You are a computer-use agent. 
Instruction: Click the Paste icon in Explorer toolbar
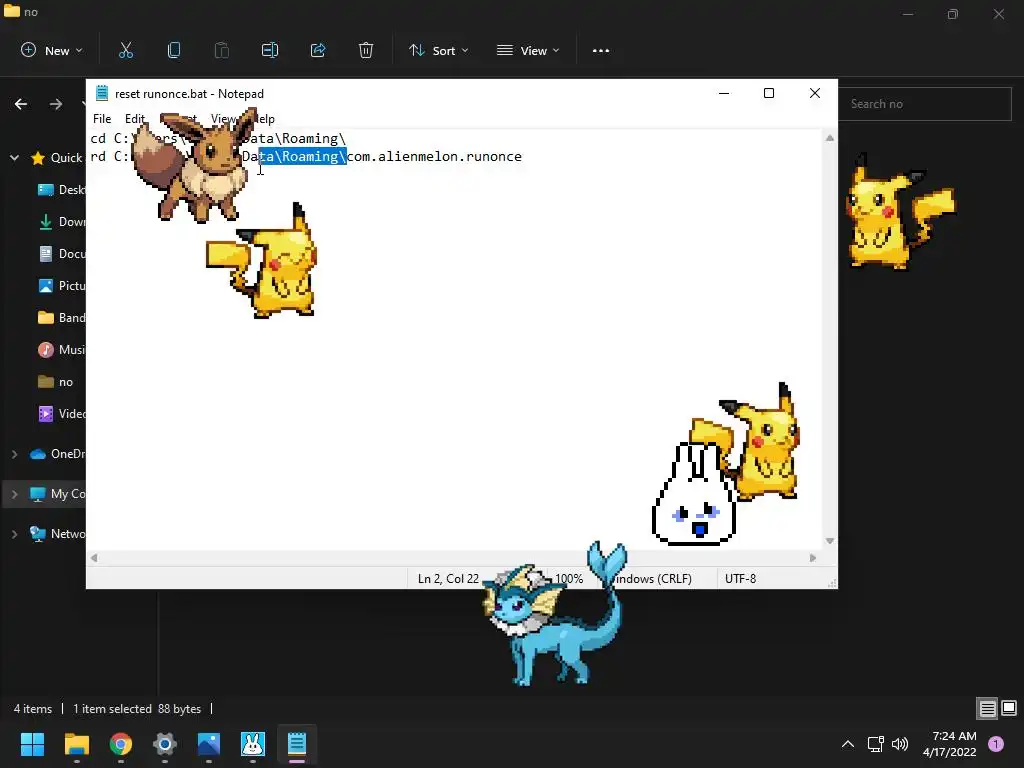(222, 50)
